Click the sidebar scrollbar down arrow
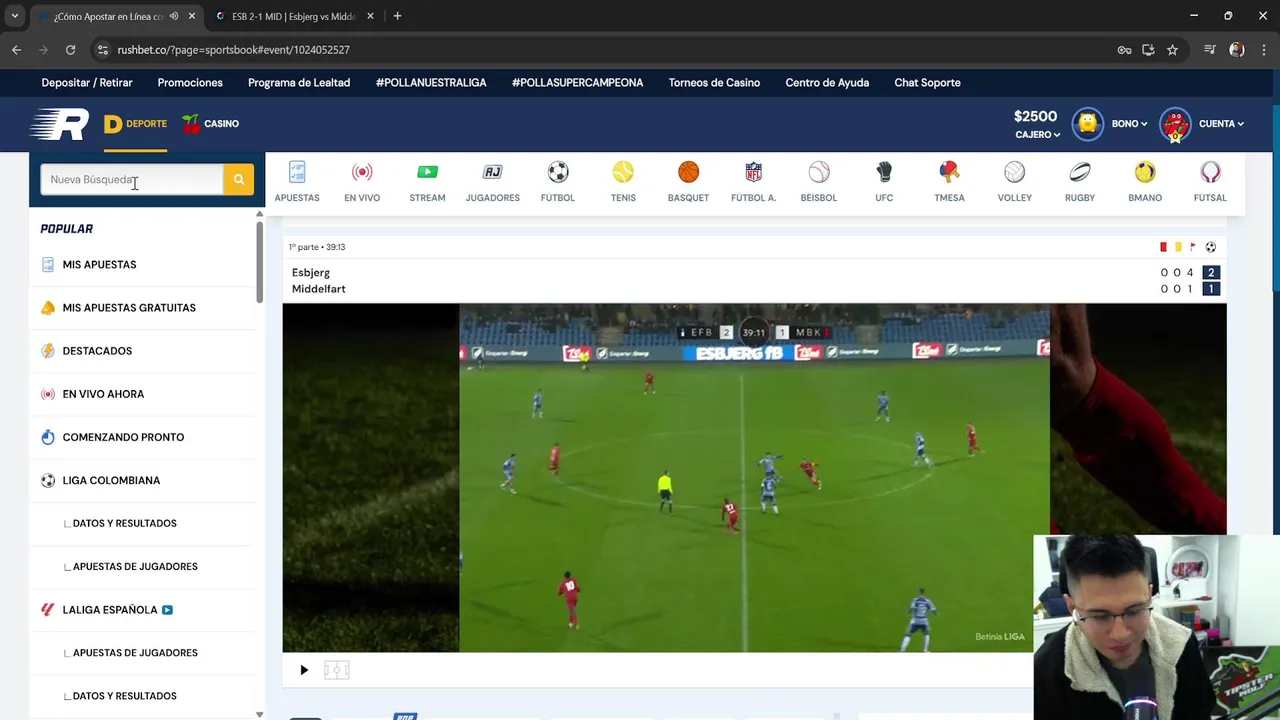Viewport: 1280px width, 720px height. [x=260, y=714]
